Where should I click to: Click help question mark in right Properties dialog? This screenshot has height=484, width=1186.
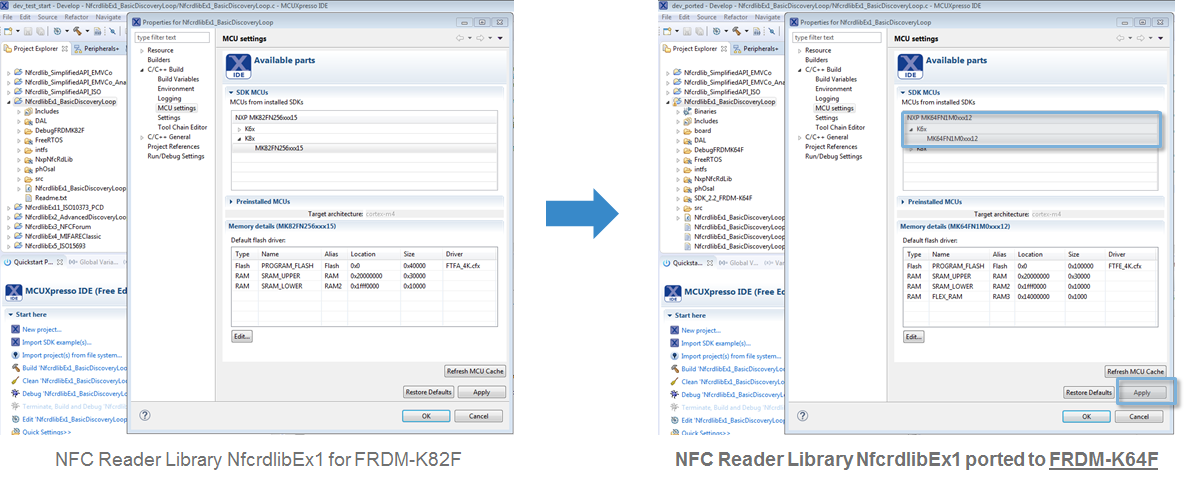tap(803, 416)
